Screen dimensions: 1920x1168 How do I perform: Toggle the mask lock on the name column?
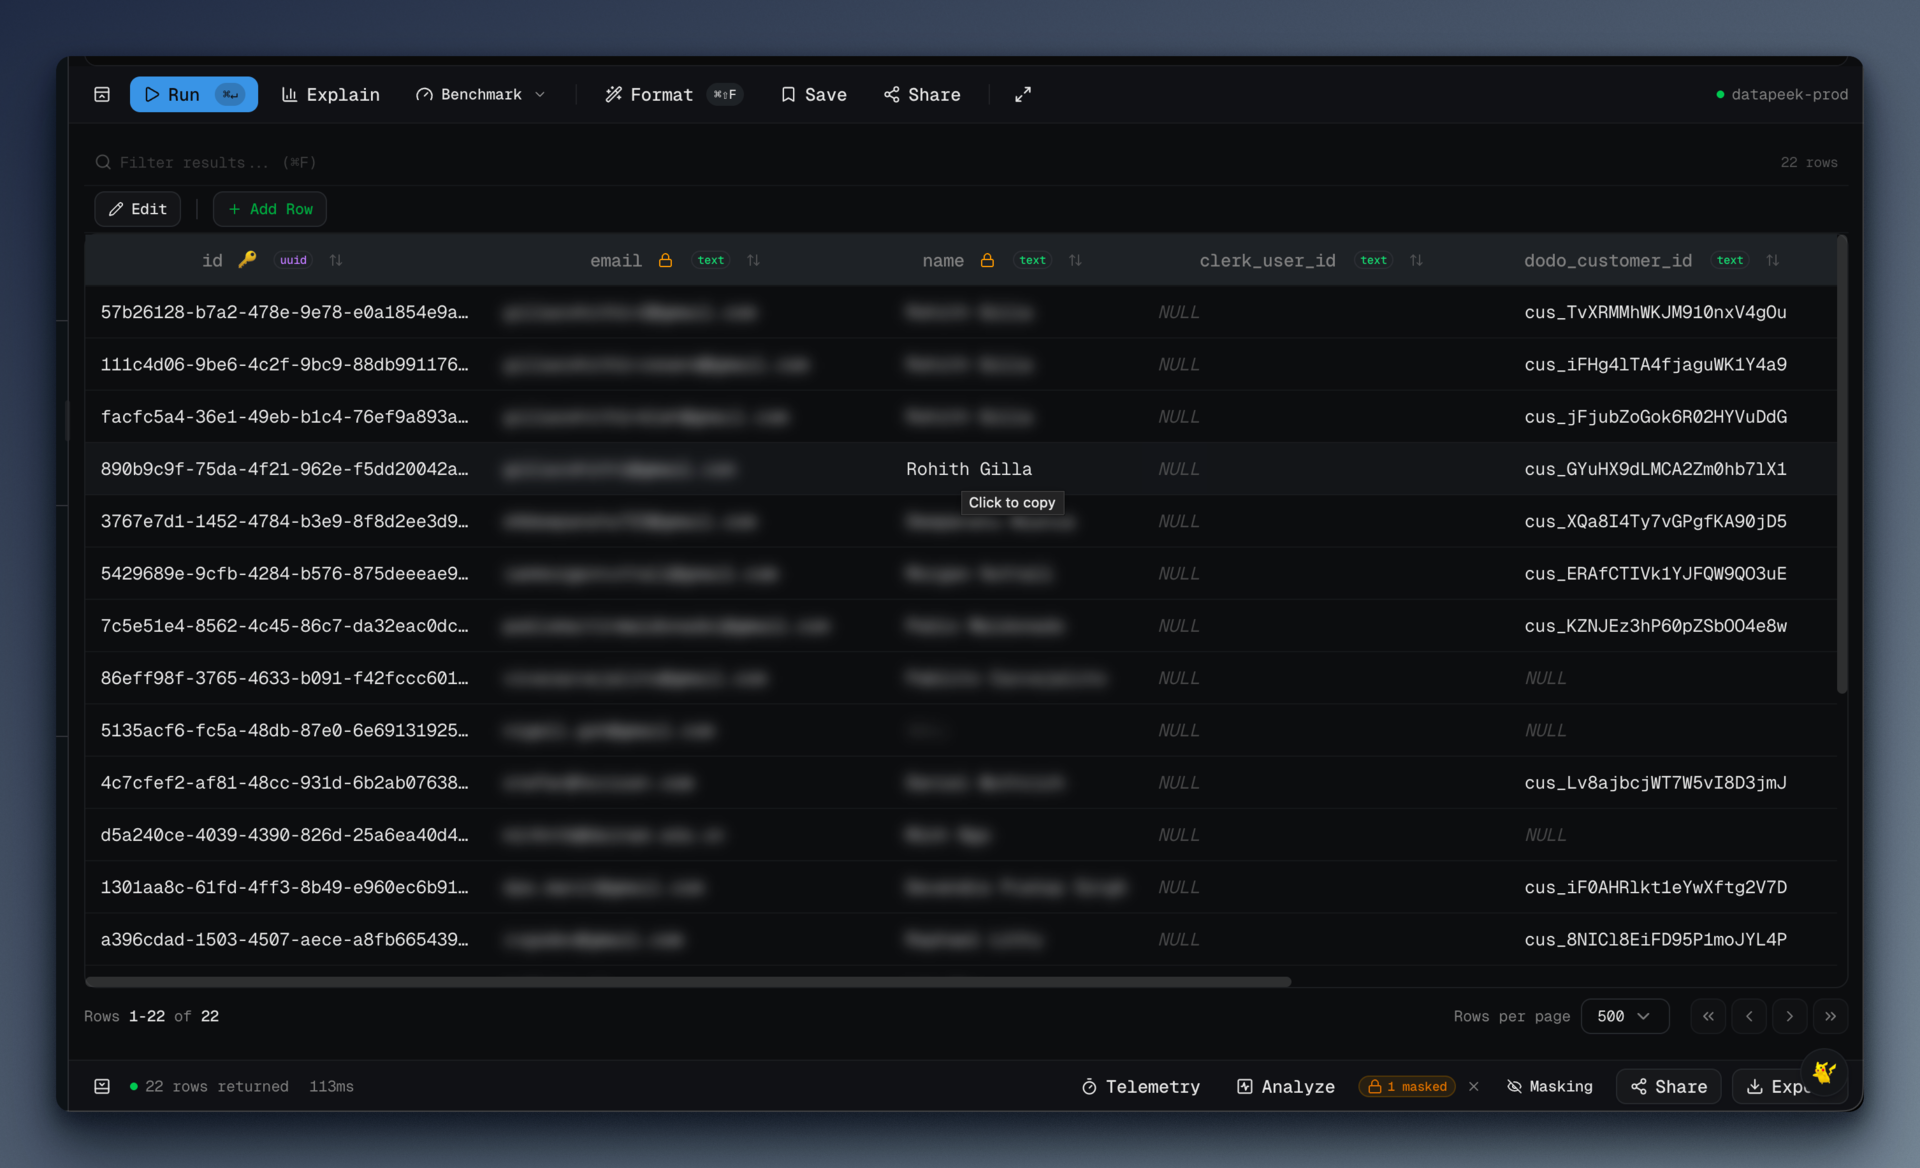[x=987, y=260]
